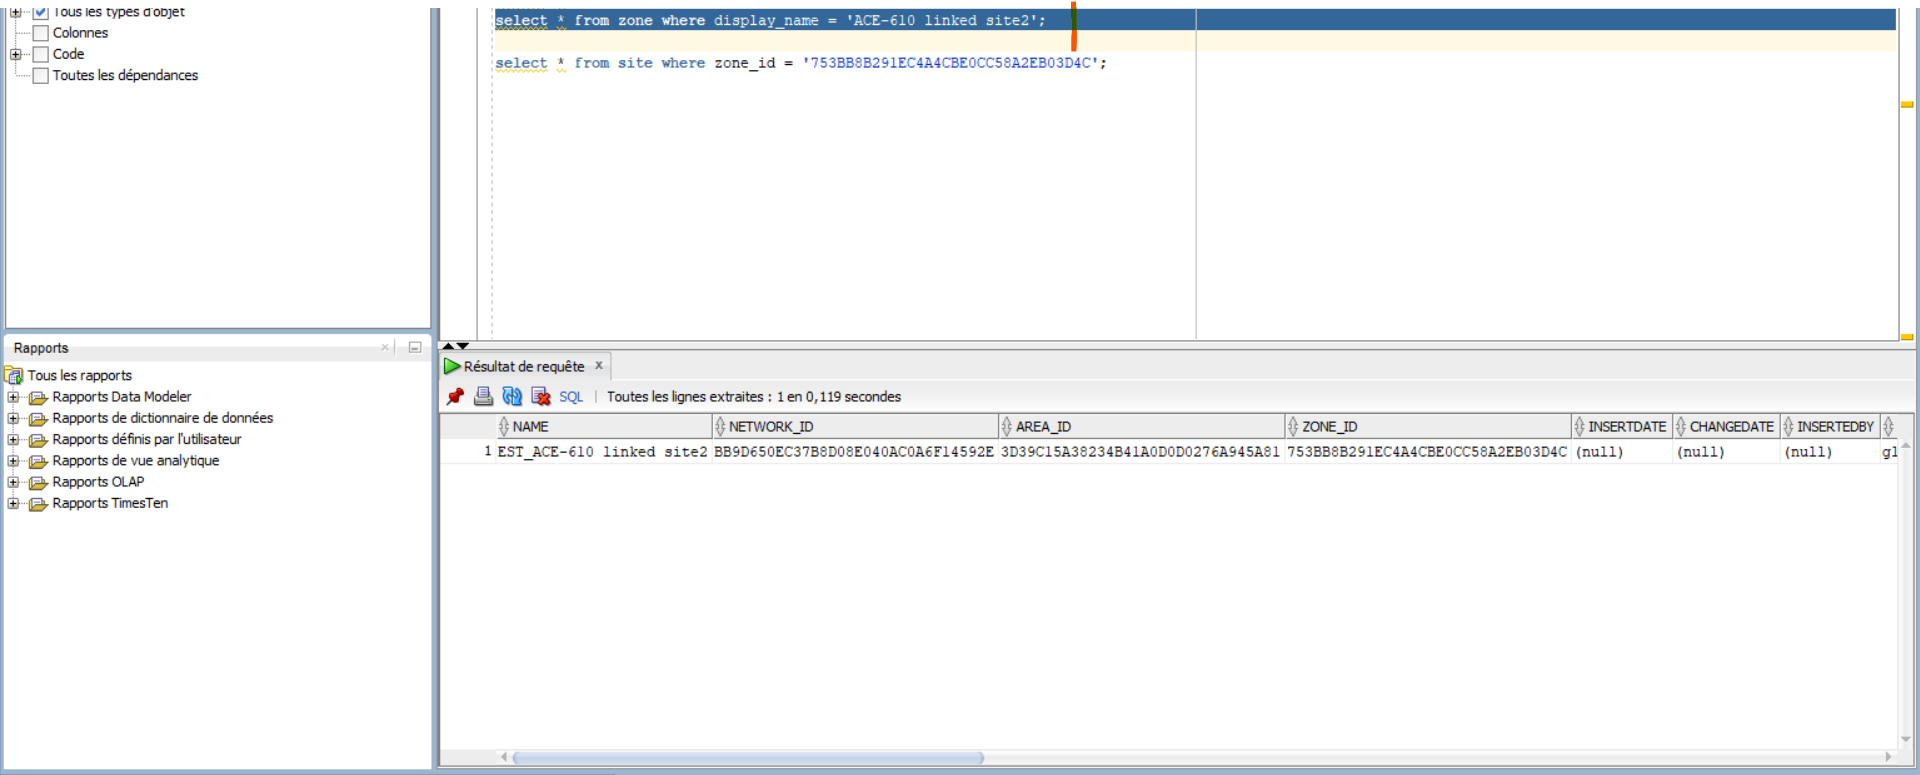The image size is (1920, 775).
Task: Click the SQL link in results toolbar
Action: [571, 397]
